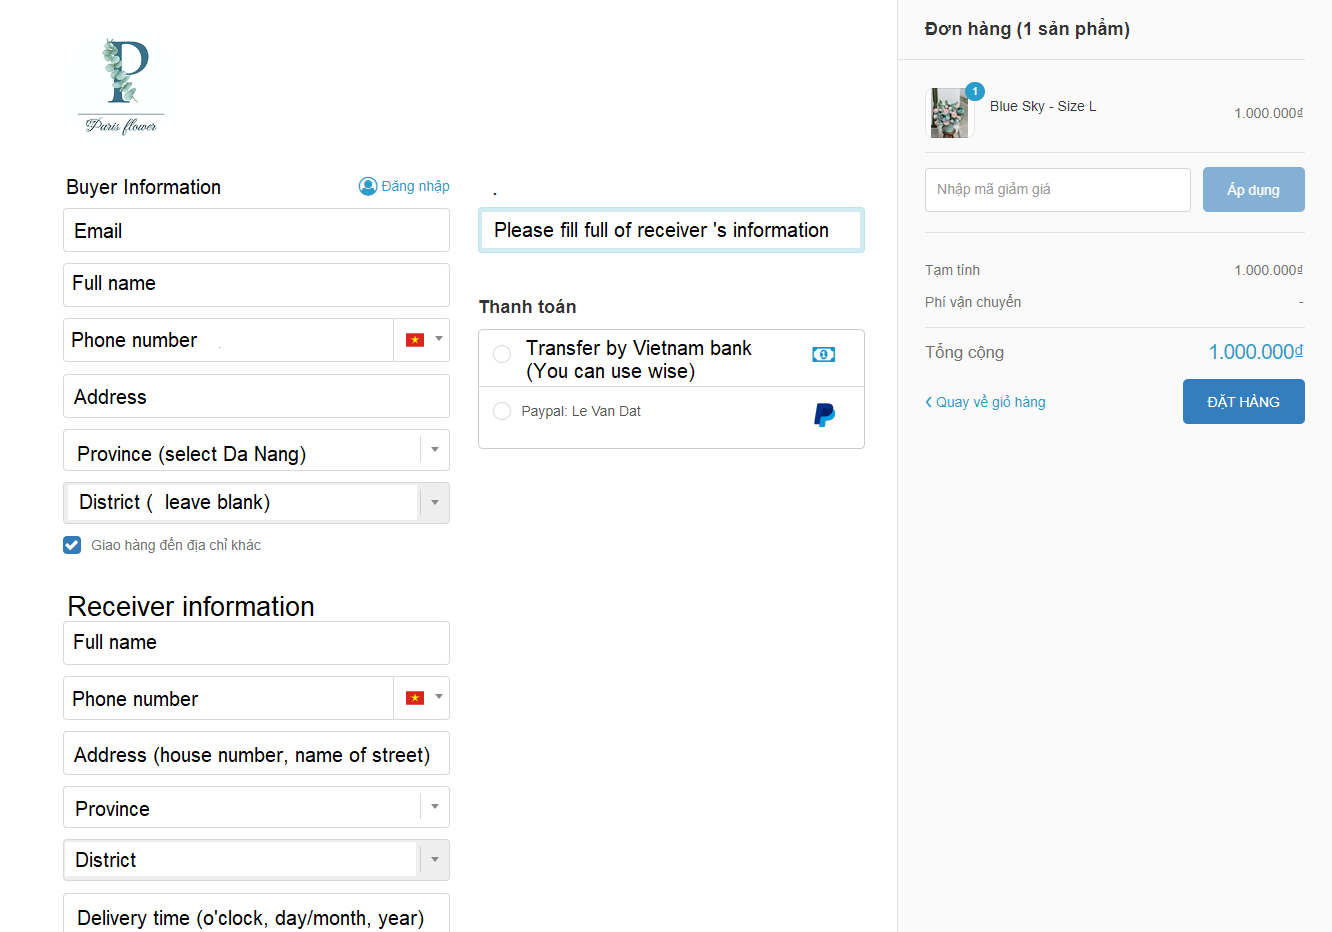
Task: Uncheck Giao hàng đến địa chỉ khác
Action: 72,545
